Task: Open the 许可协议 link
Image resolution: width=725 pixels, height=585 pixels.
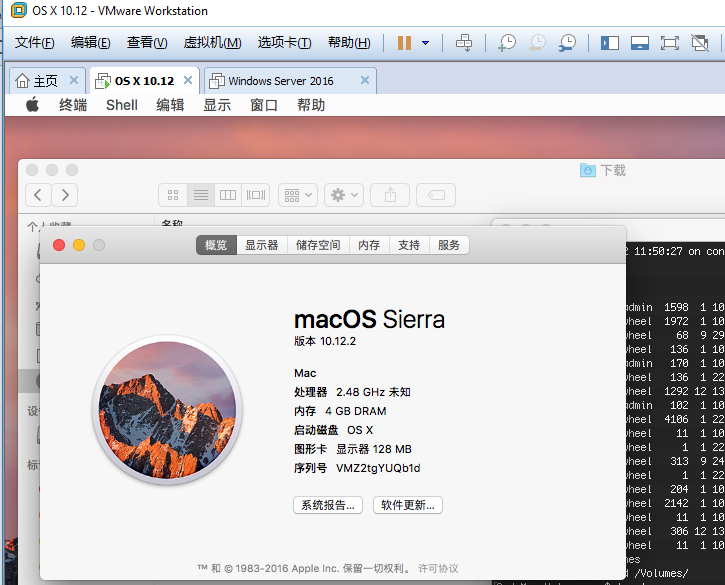Action: 438,568
